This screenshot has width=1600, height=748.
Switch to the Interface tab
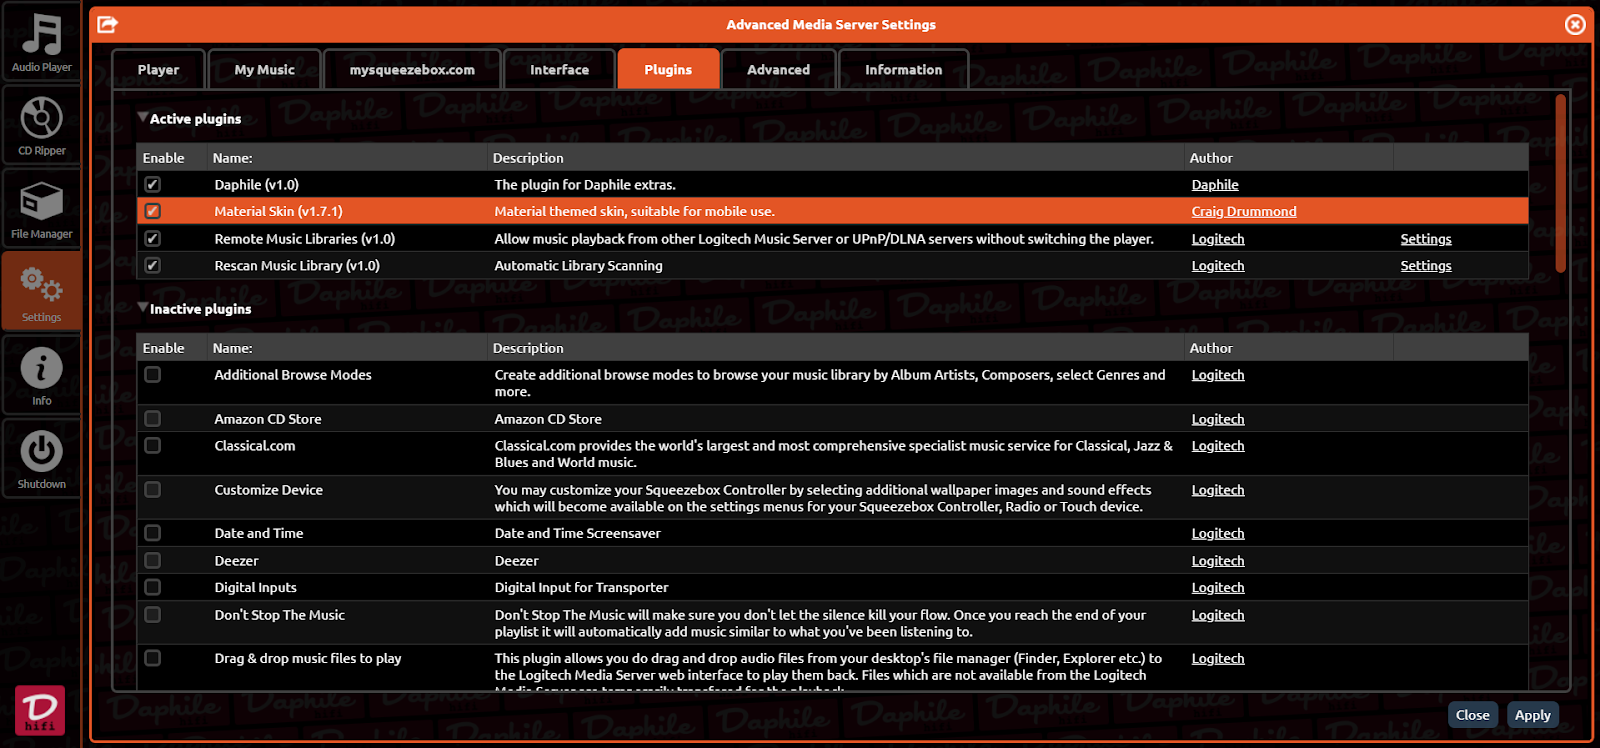click(x=559, y=69)
